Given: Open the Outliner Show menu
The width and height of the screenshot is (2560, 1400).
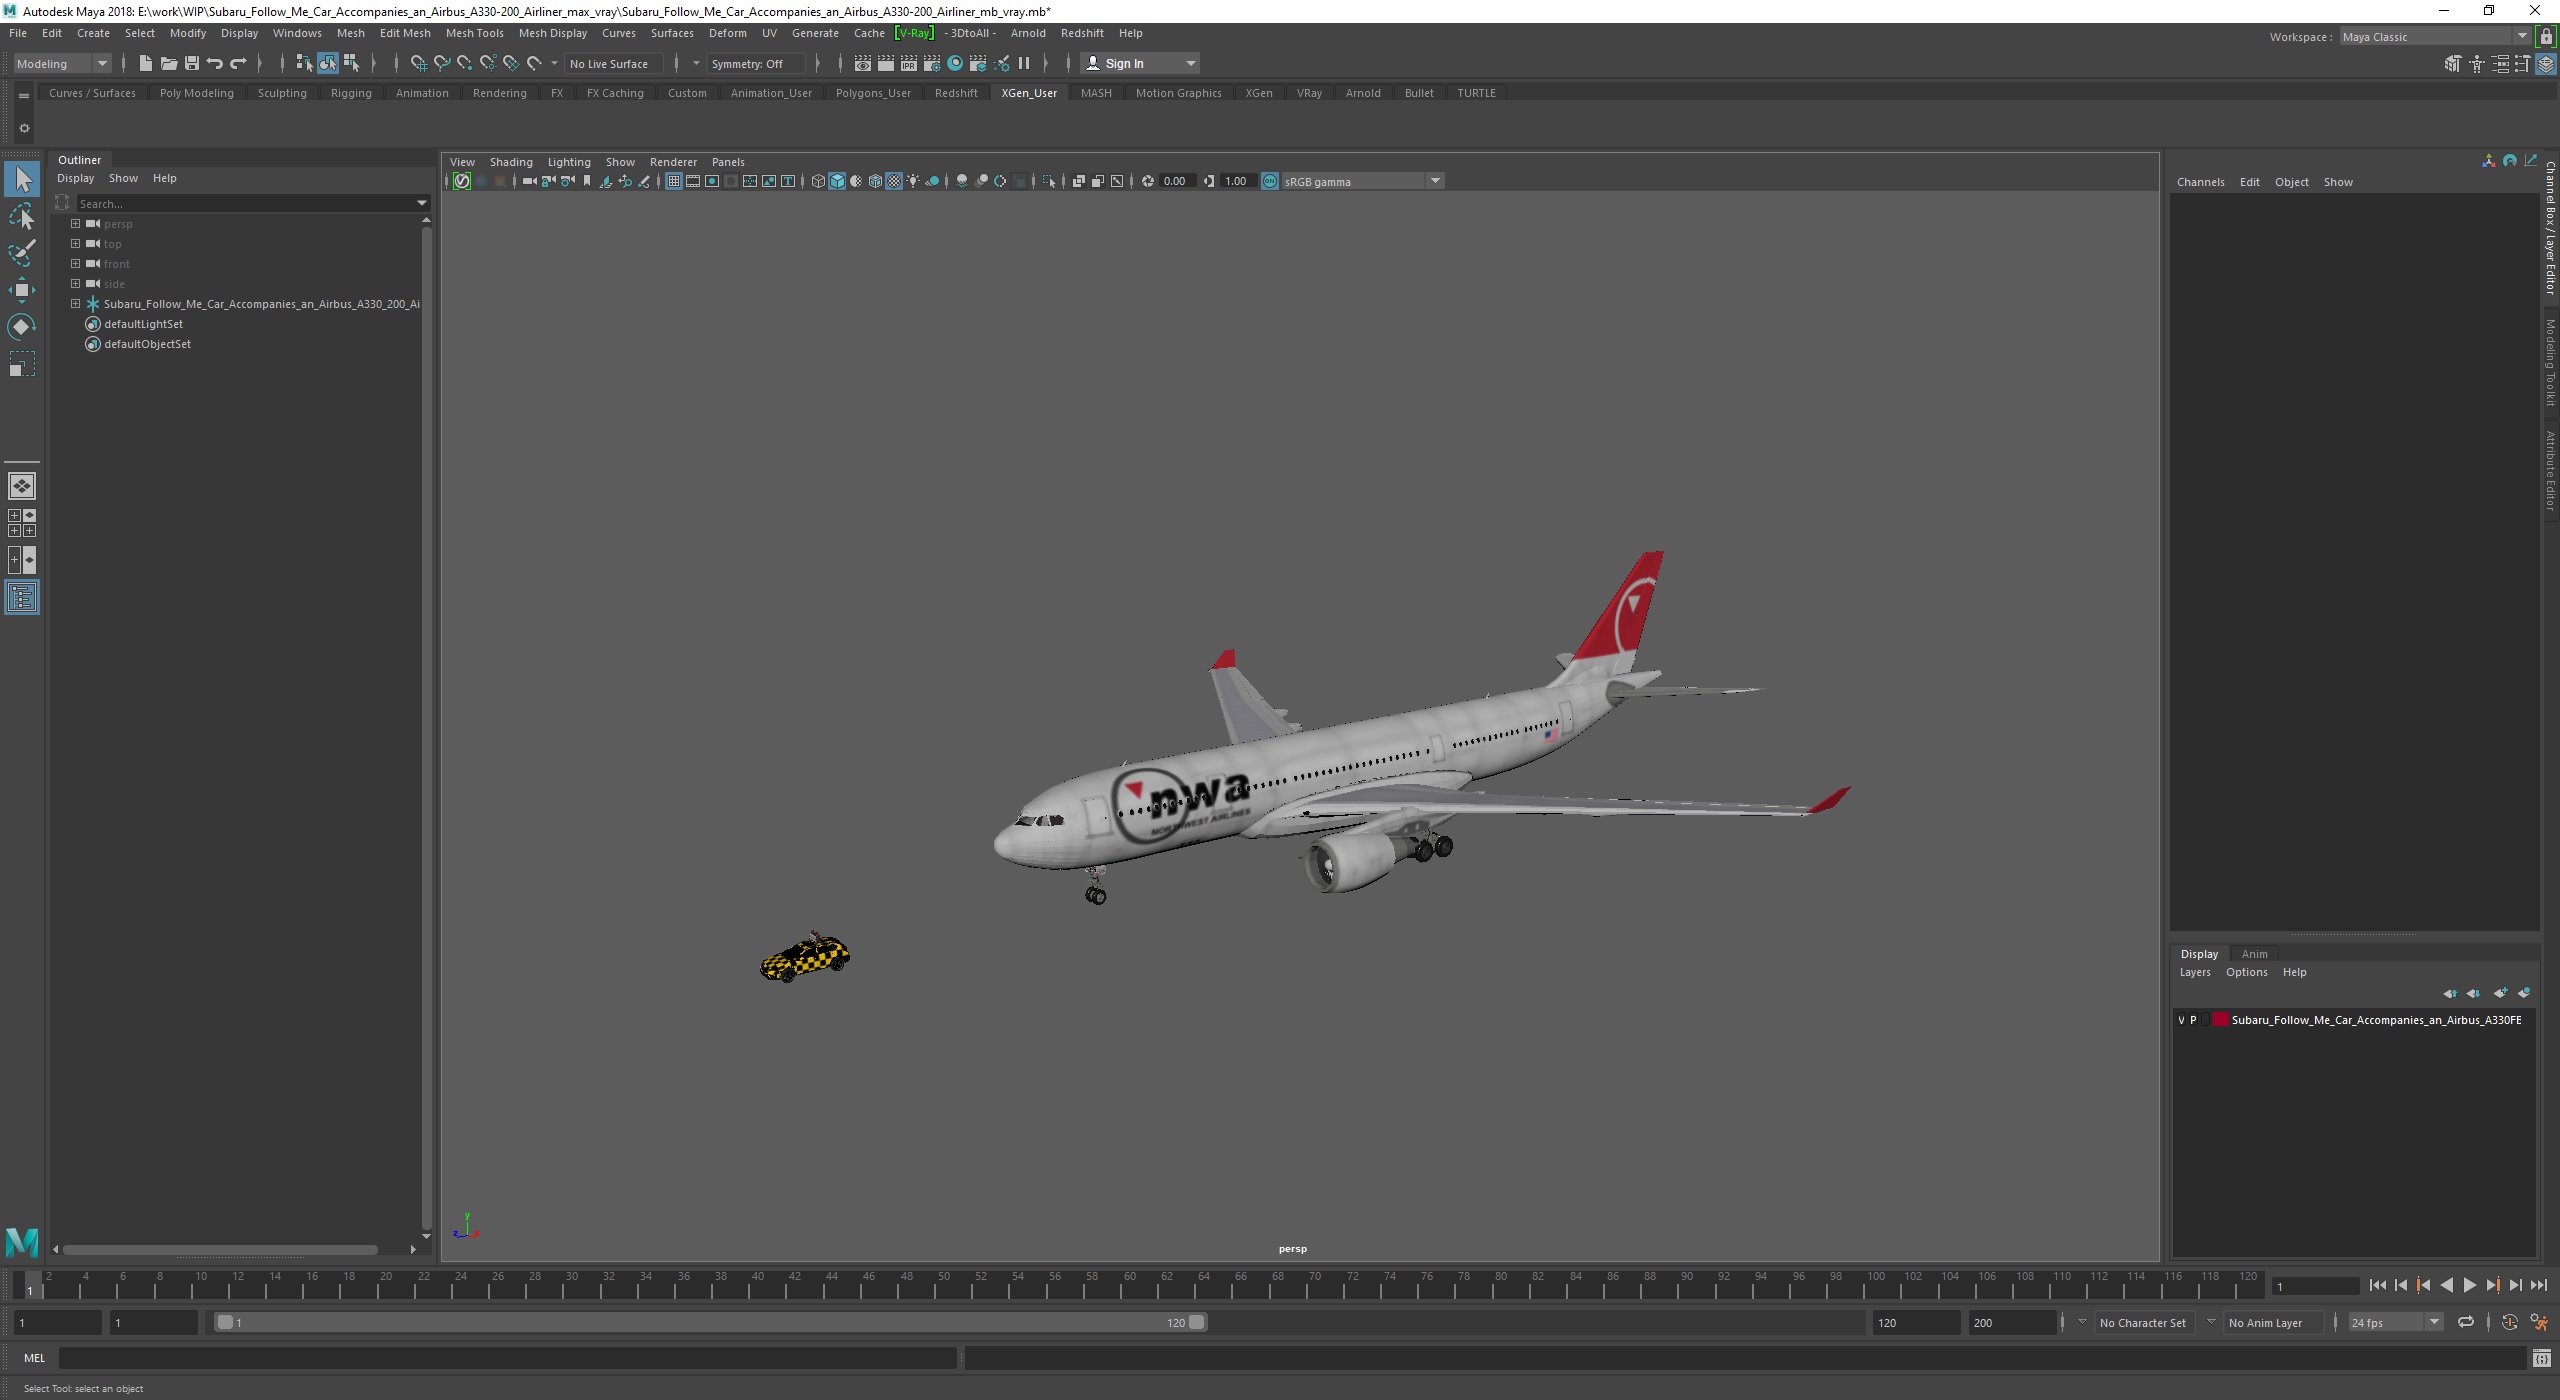Looking at the screenshot, I should click(123, 178).
